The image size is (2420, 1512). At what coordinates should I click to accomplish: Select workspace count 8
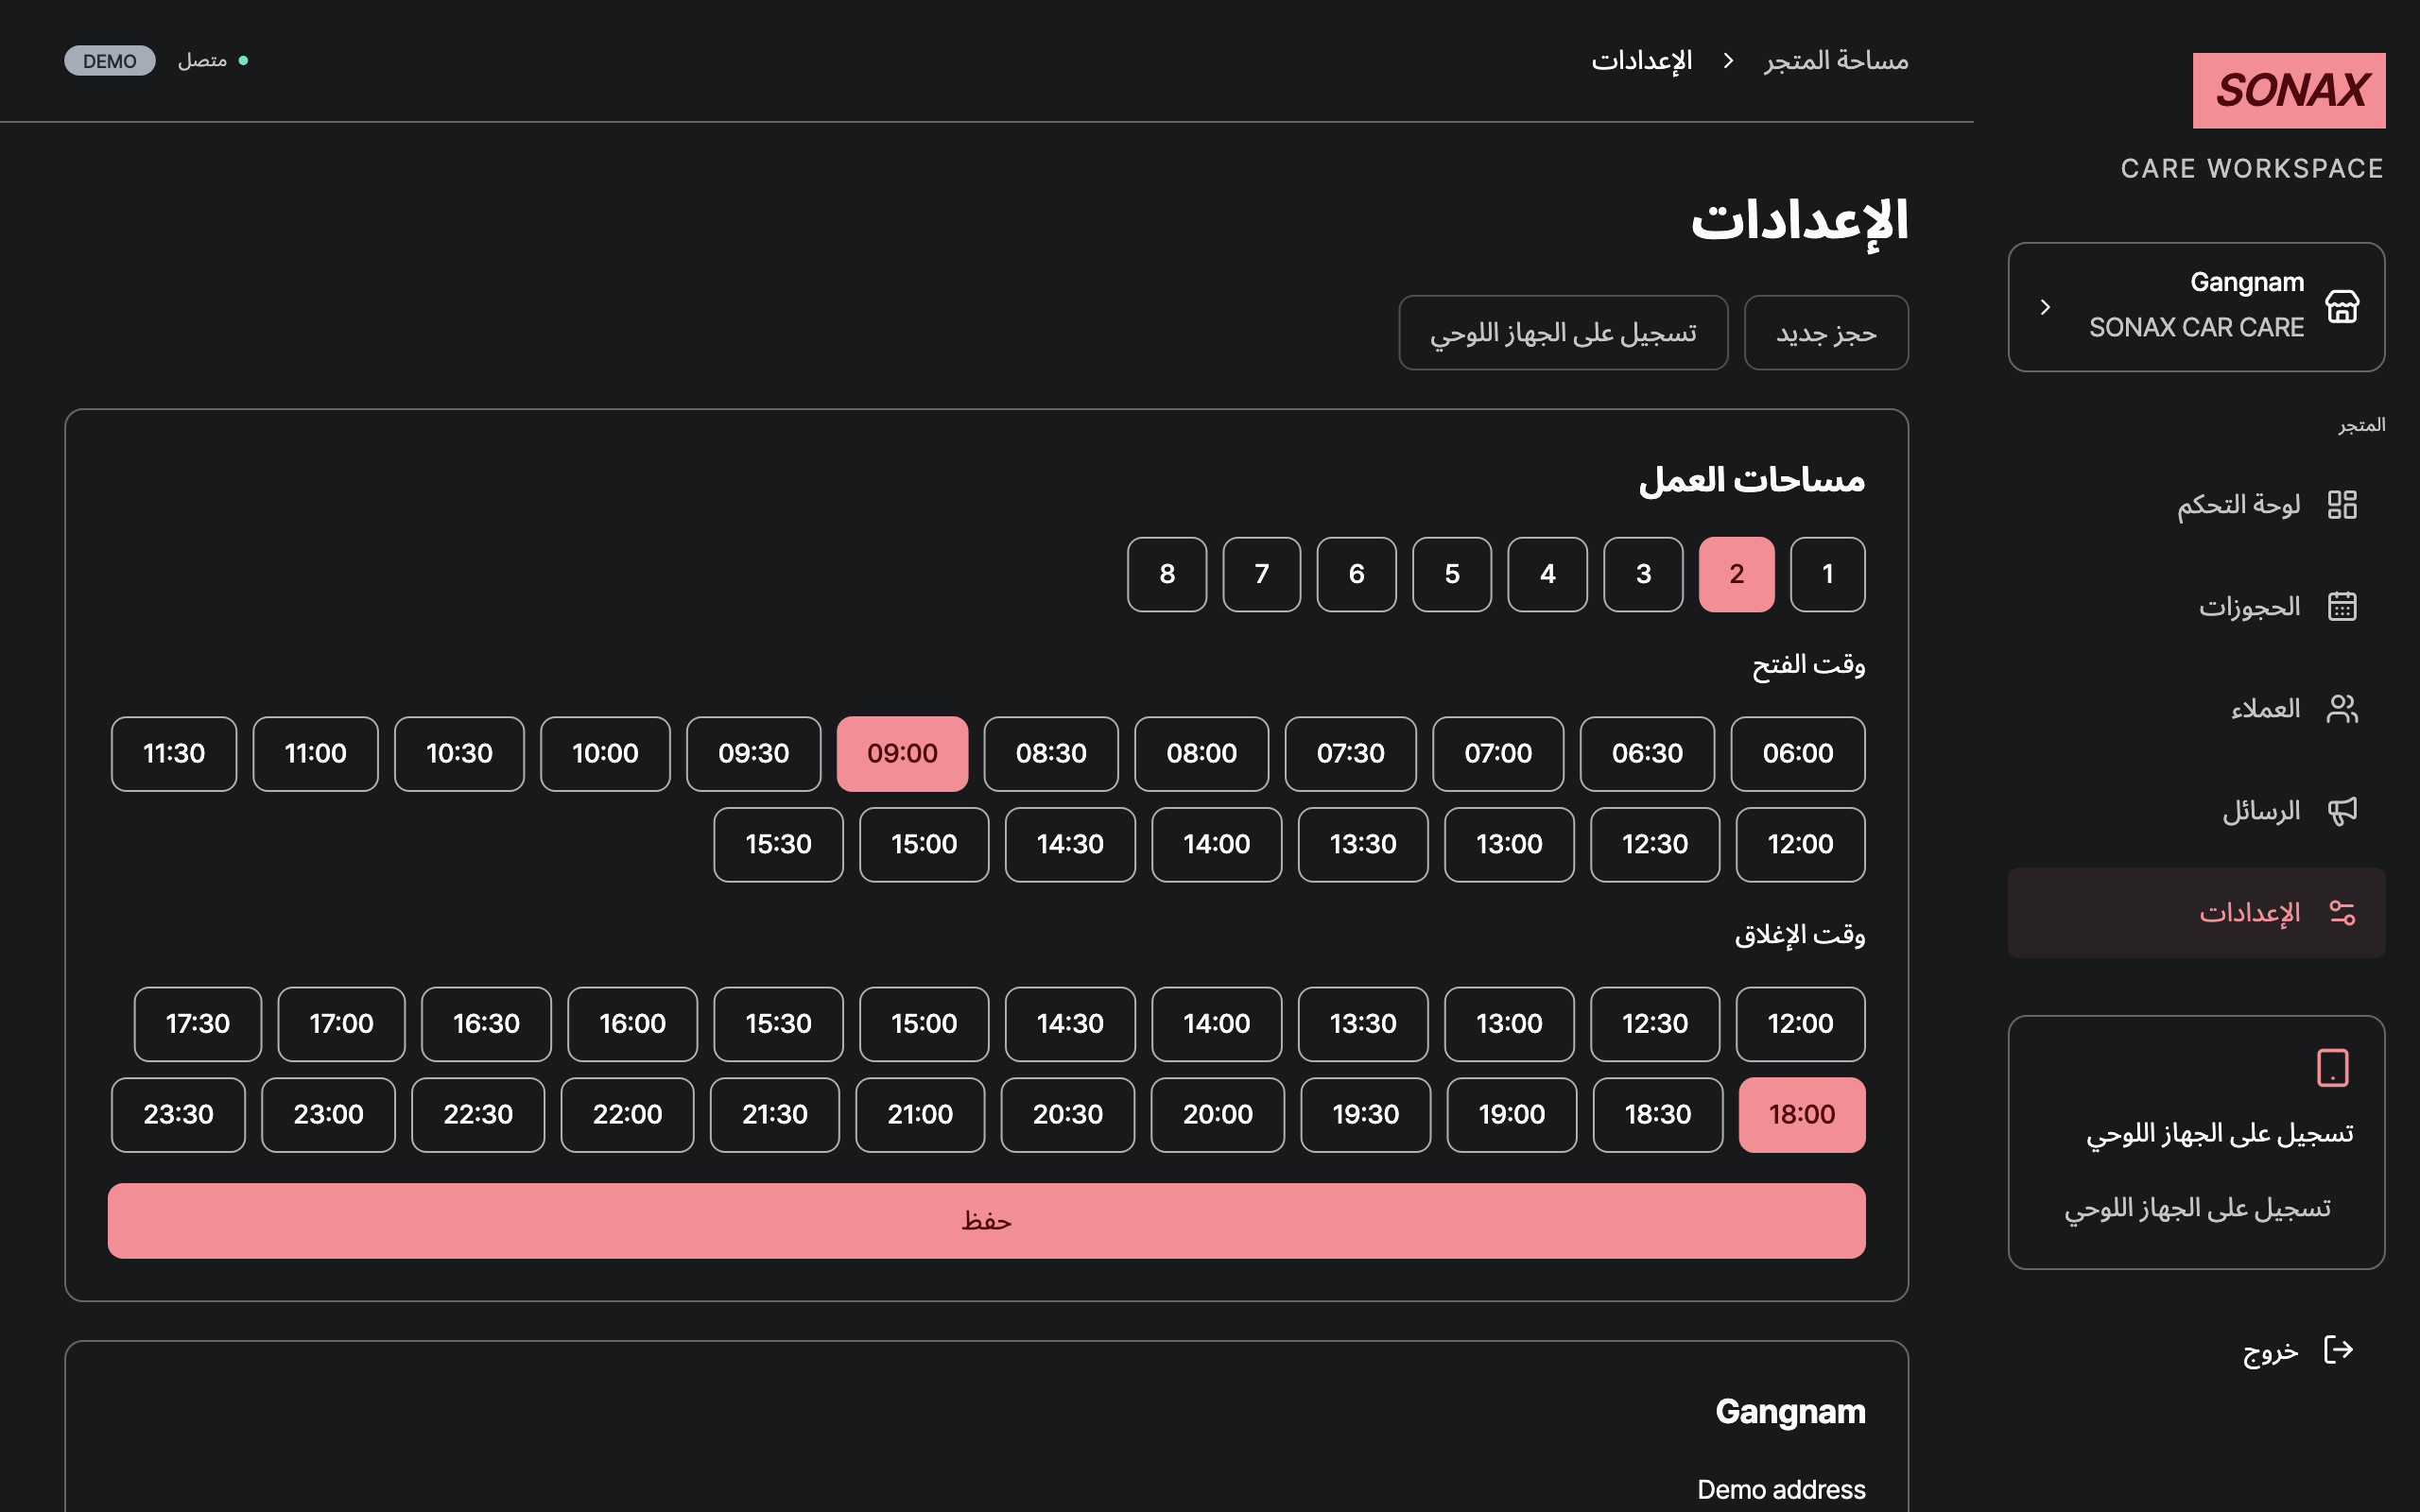point(1167,574)
